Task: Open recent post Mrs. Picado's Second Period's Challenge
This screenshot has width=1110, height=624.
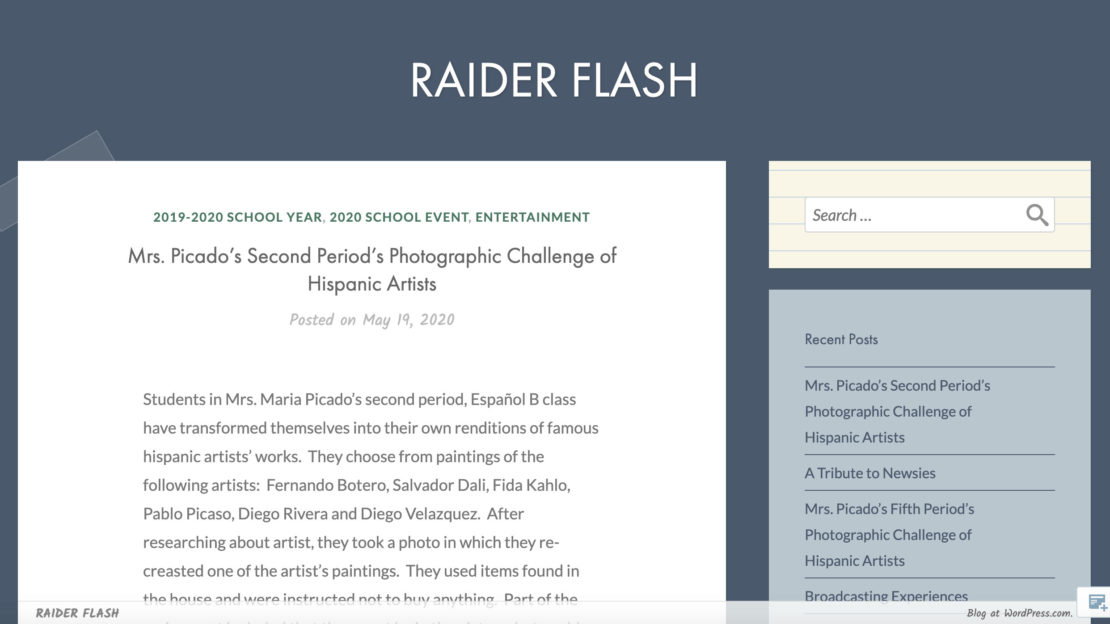Action: pyautogui.click(x=897, y=411)
